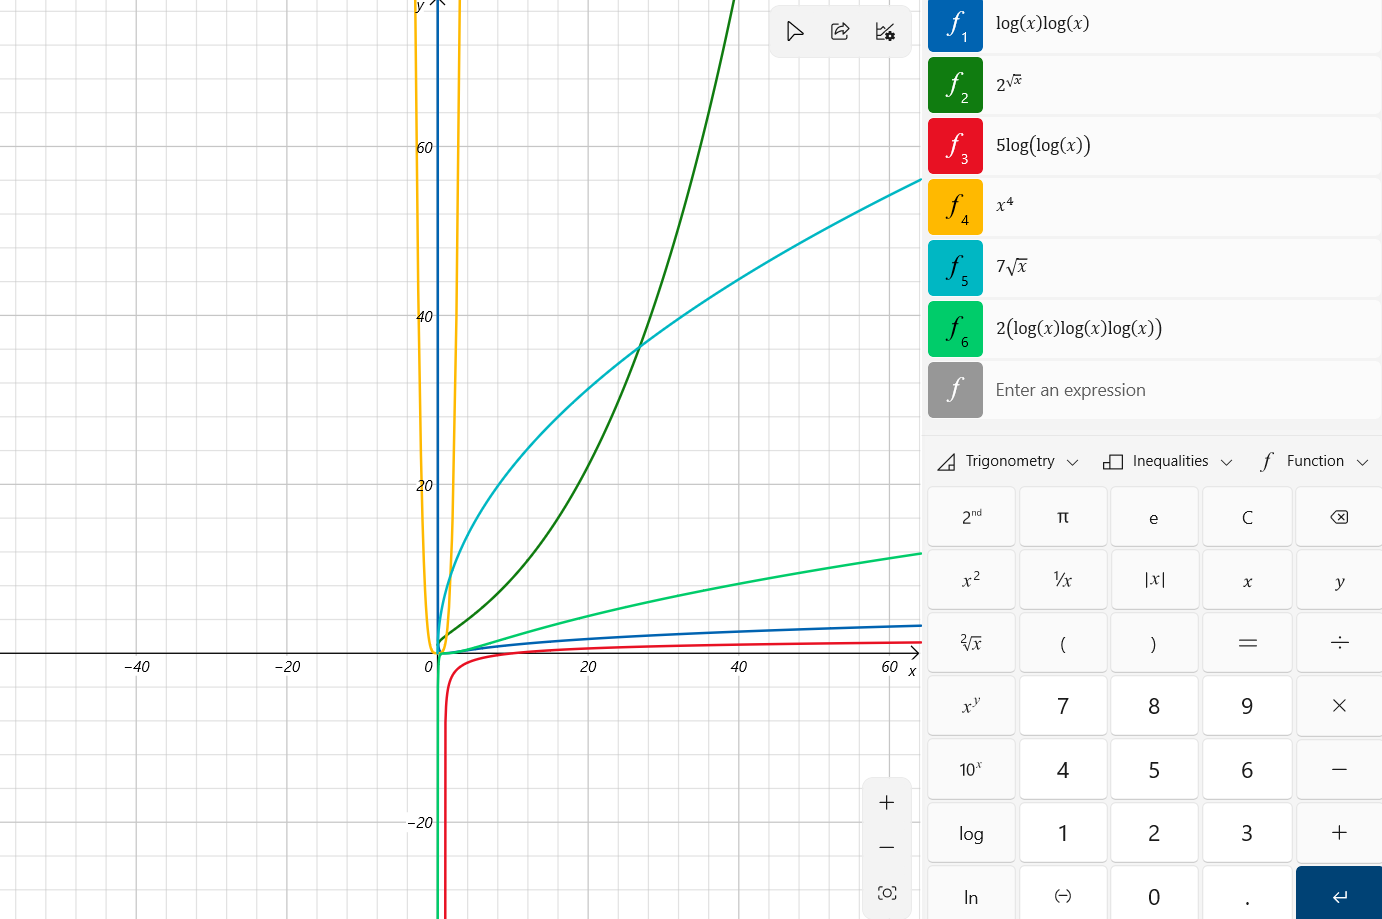Select the trace cursor tool
1382x919 pixels.
pos(795,32)
